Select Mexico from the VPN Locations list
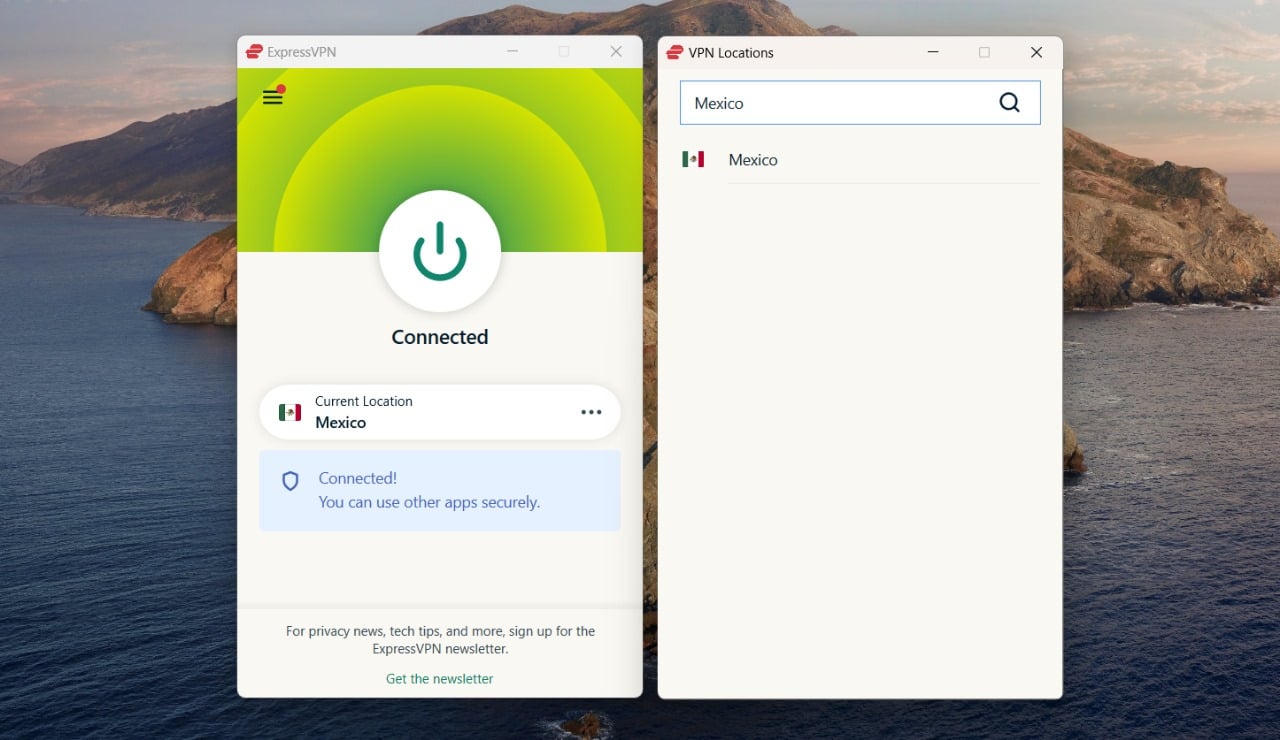 [x=753, y=160]
